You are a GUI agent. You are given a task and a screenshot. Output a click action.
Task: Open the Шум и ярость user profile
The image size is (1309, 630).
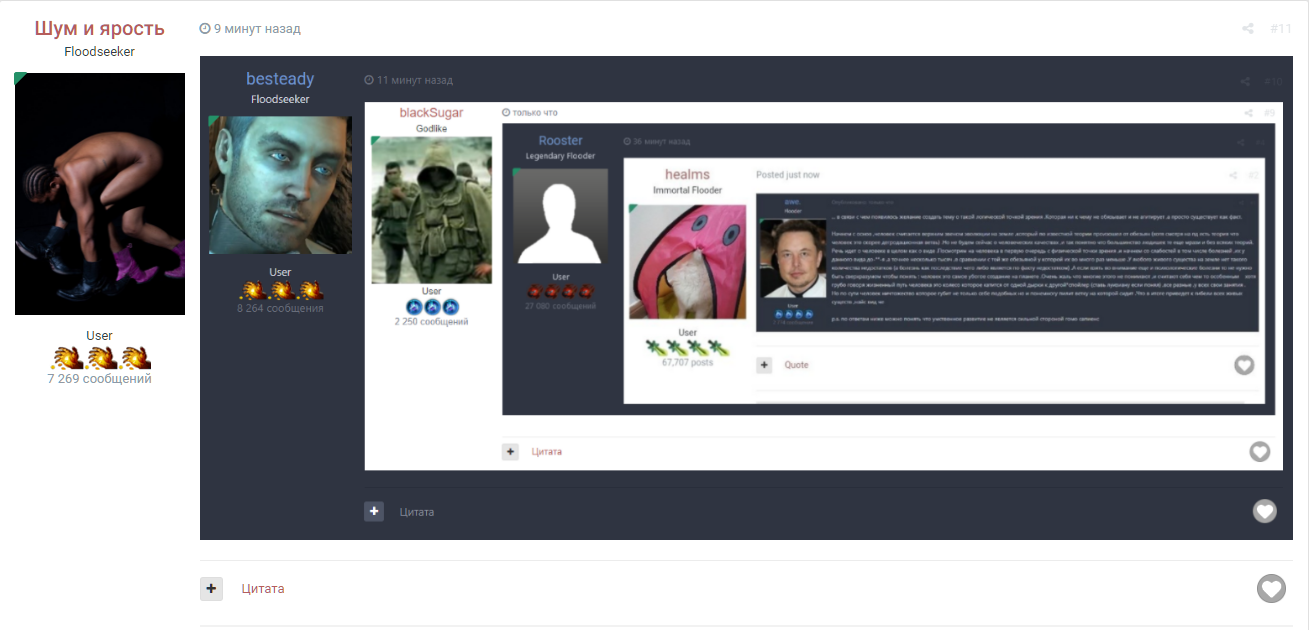(x=99, y=29)
